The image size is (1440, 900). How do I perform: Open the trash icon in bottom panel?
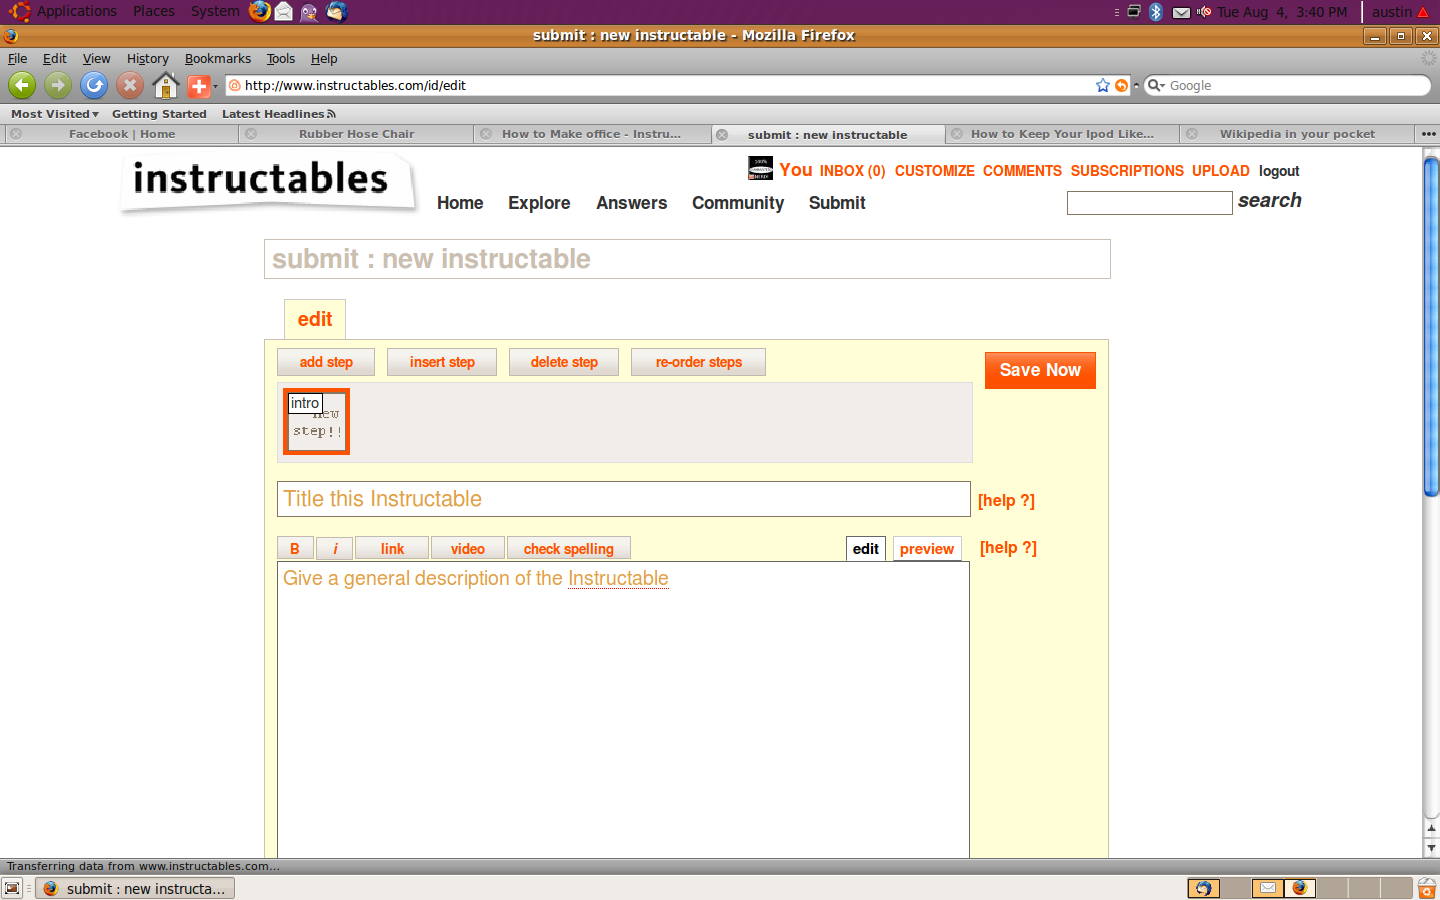click(1427, 888)
